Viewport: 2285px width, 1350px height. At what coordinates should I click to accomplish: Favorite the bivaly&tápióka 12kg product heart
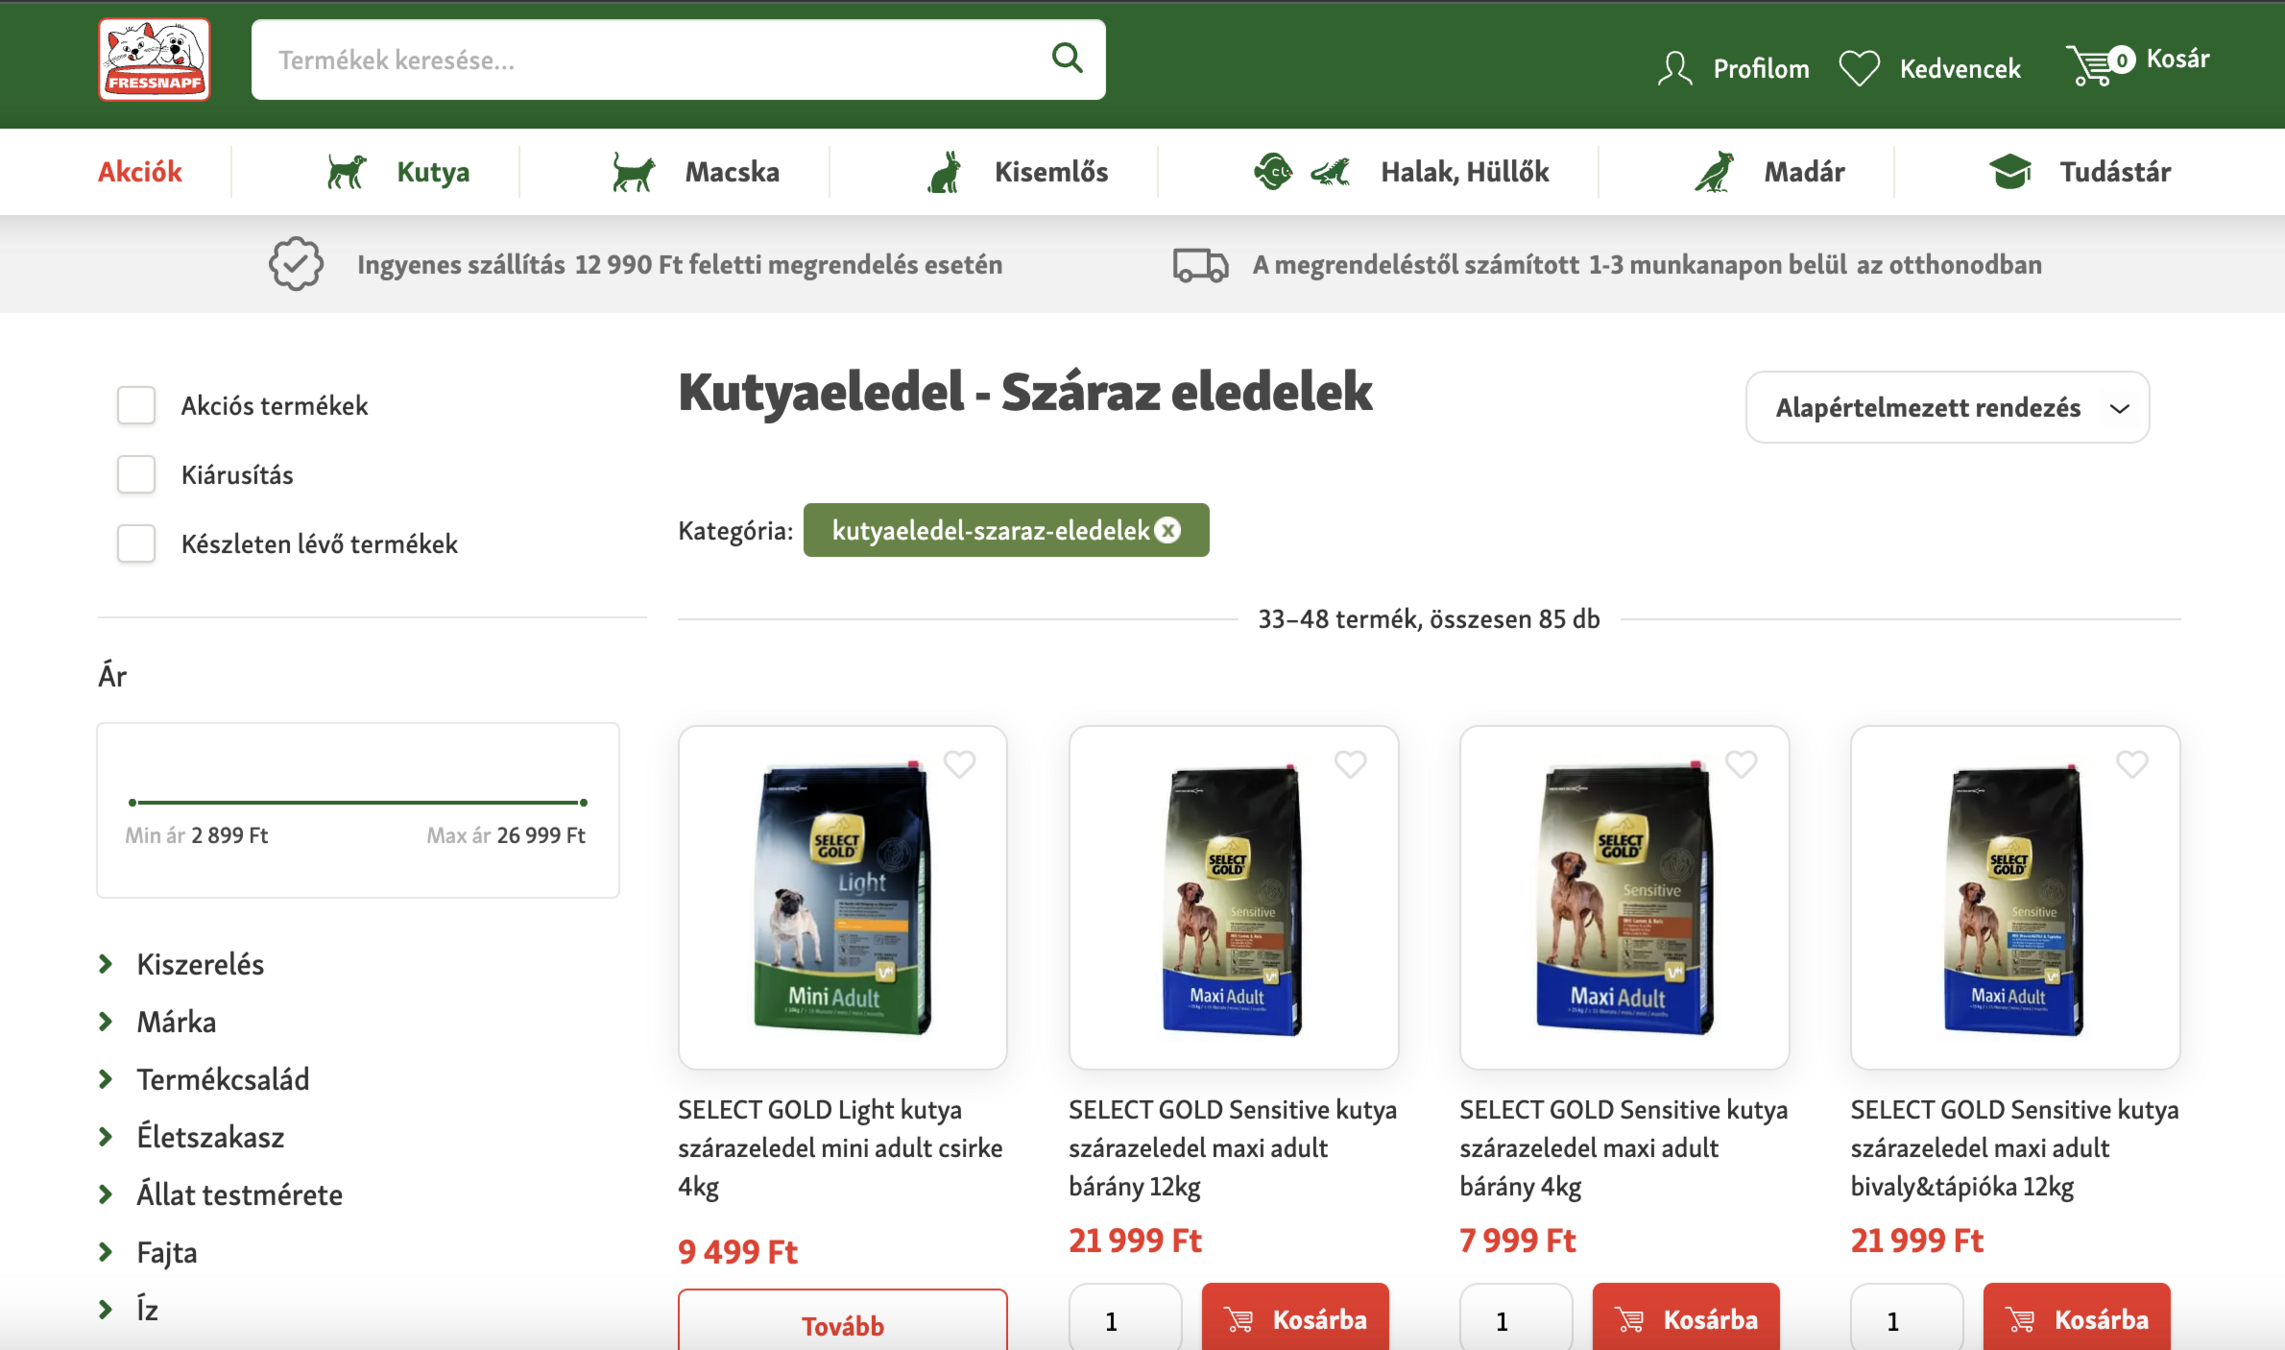[2131, 764]
